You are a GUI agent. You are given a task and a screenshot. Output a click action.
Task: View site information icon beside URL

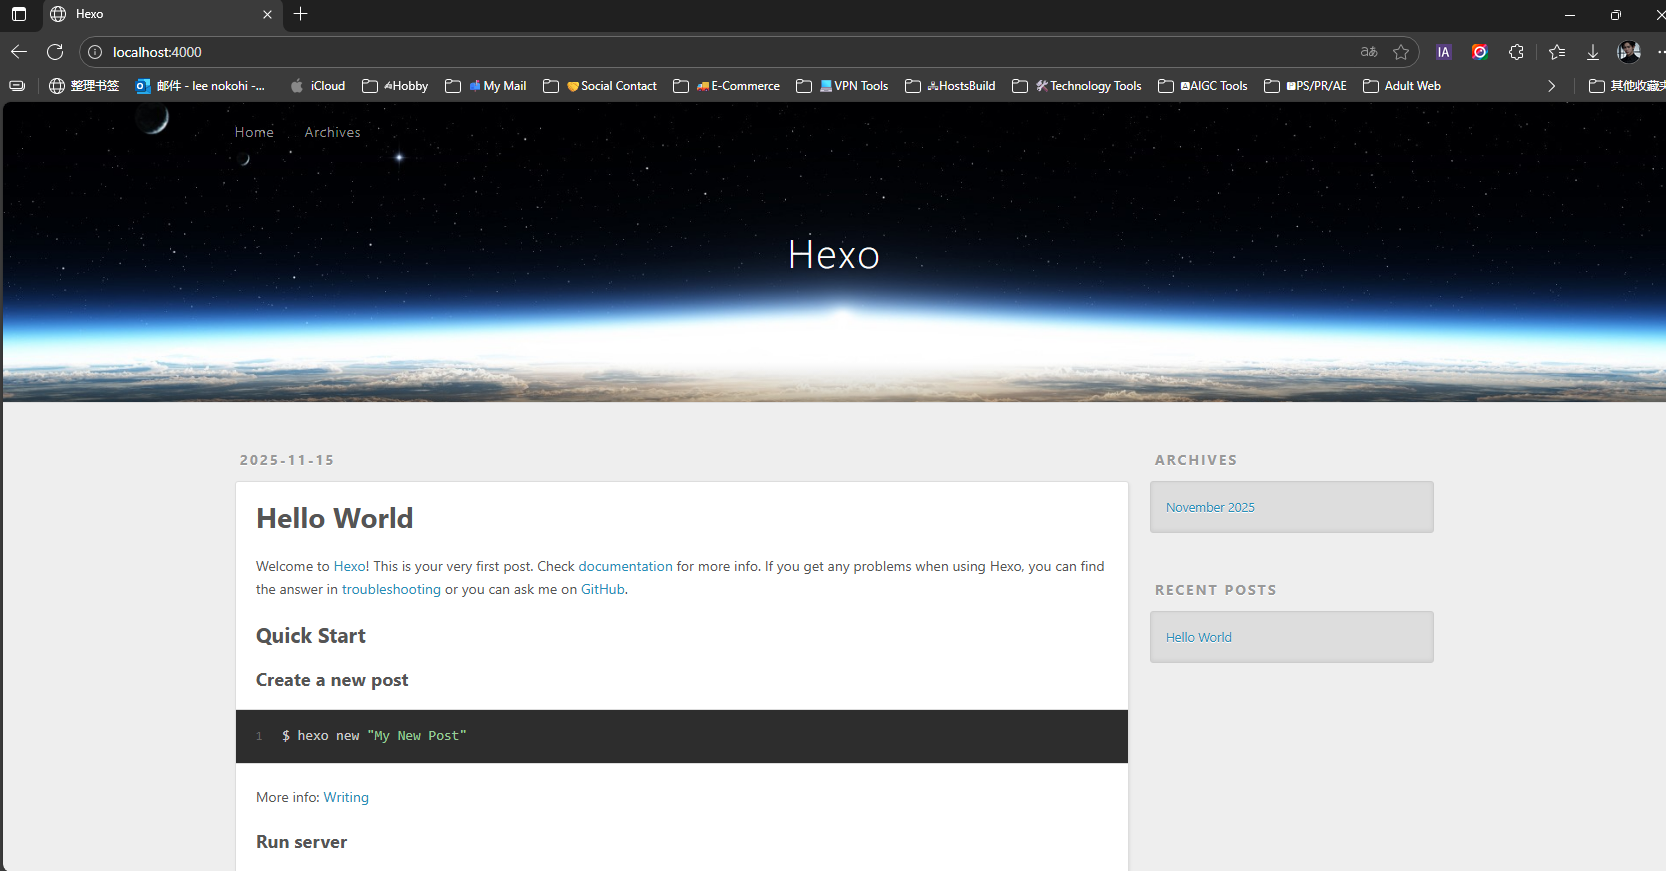tap(95, 52)
